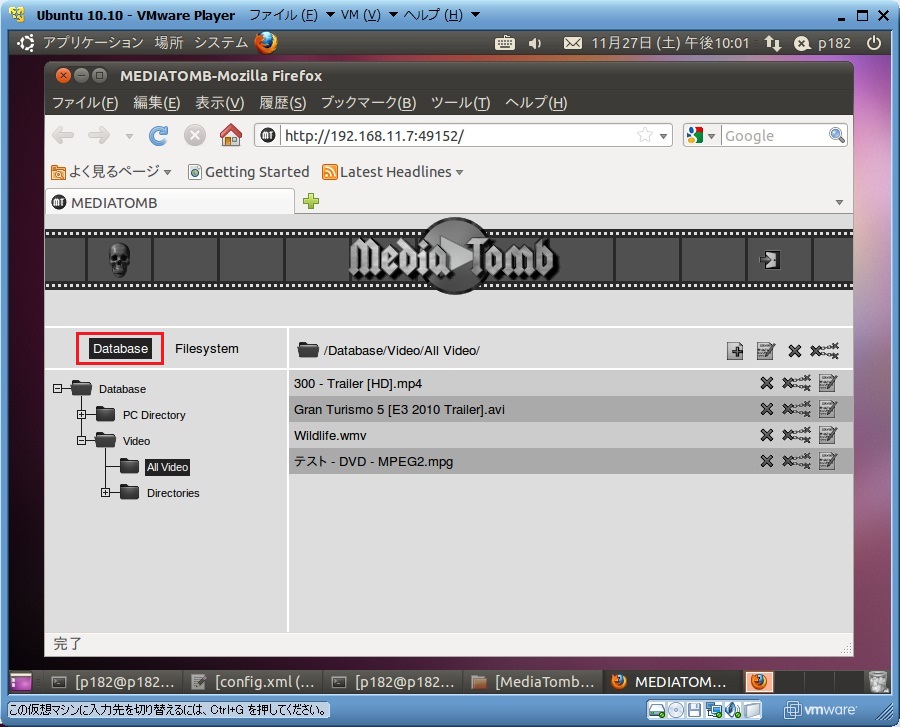Open Wildlife.wmv file link
The height and width of the screenshot is (727, 900).
[x=330, y=436]
